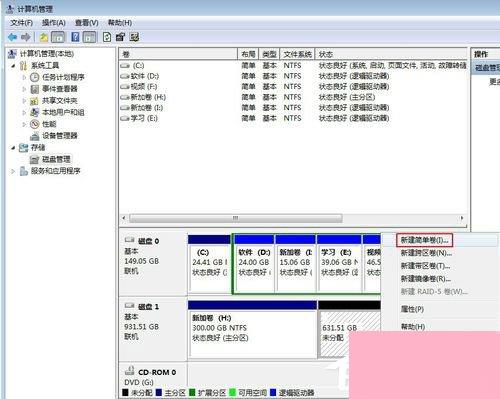The height and width of the screenshot is (399, 500).
Task: Open the 文件(F) menu
Action: click(22, 23)
